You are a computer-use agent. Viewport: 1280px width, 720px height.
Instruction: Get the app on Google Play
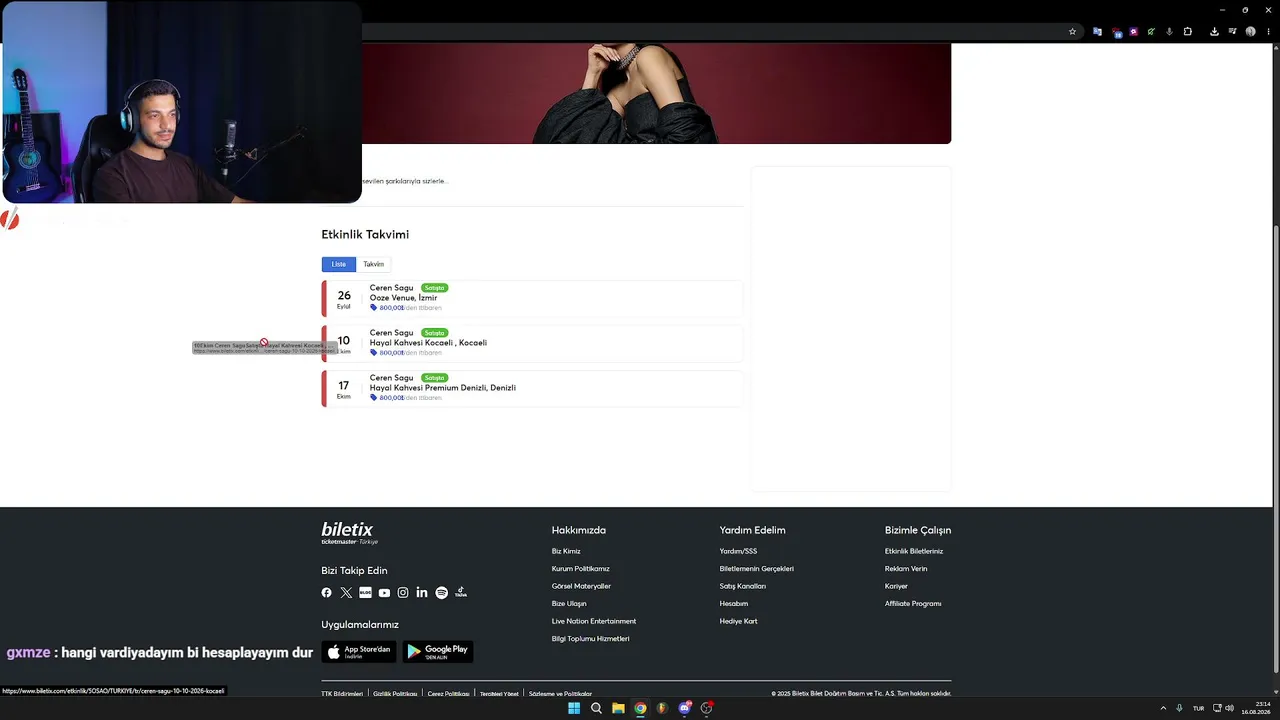click(438, 652)
